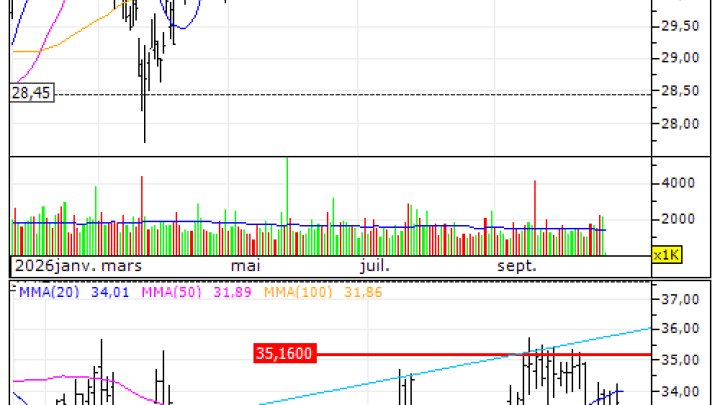Click the MMA(20) legend label

pyautogui.click(x=49, y=292)
